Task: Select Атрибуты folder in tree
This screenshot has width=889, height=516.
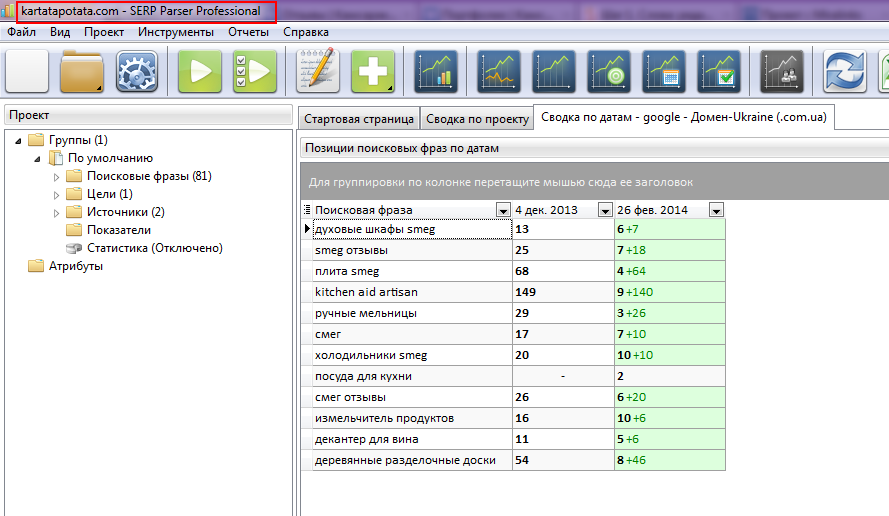Action: (x=76, y=267)
